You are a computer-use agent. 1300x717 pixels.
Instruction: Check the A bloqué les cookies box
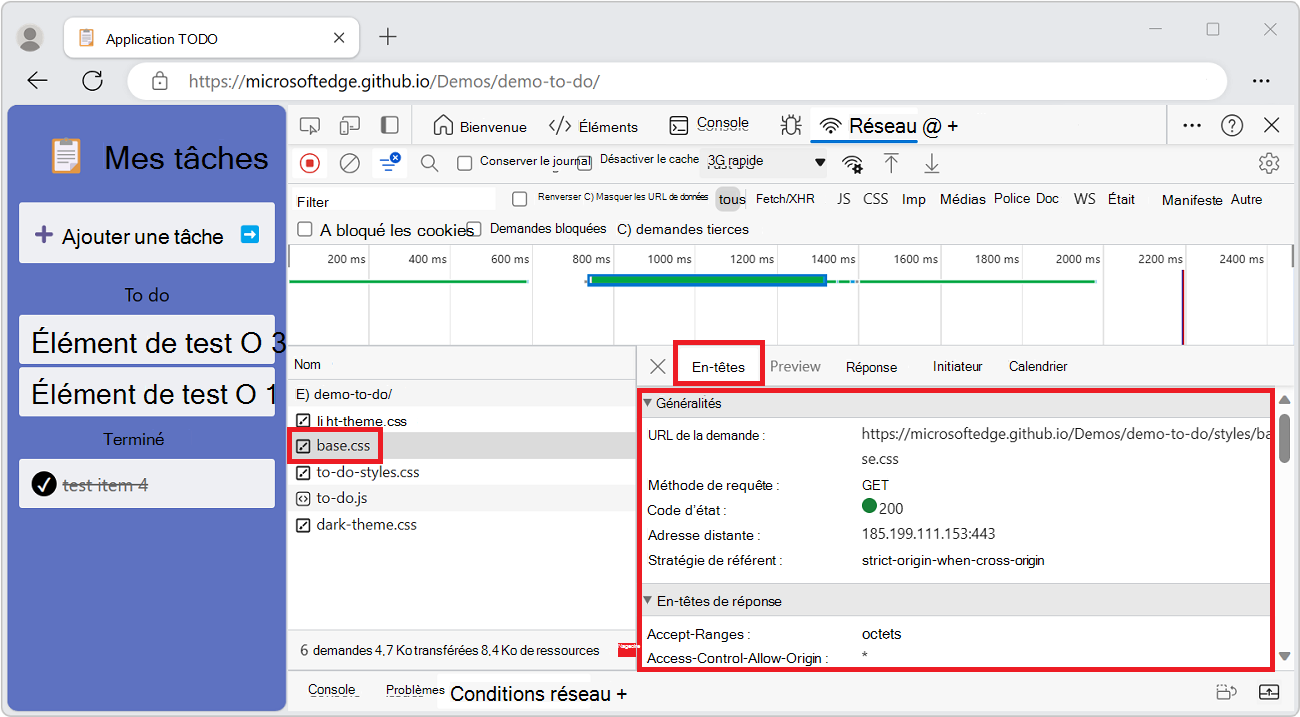[305, 230]
